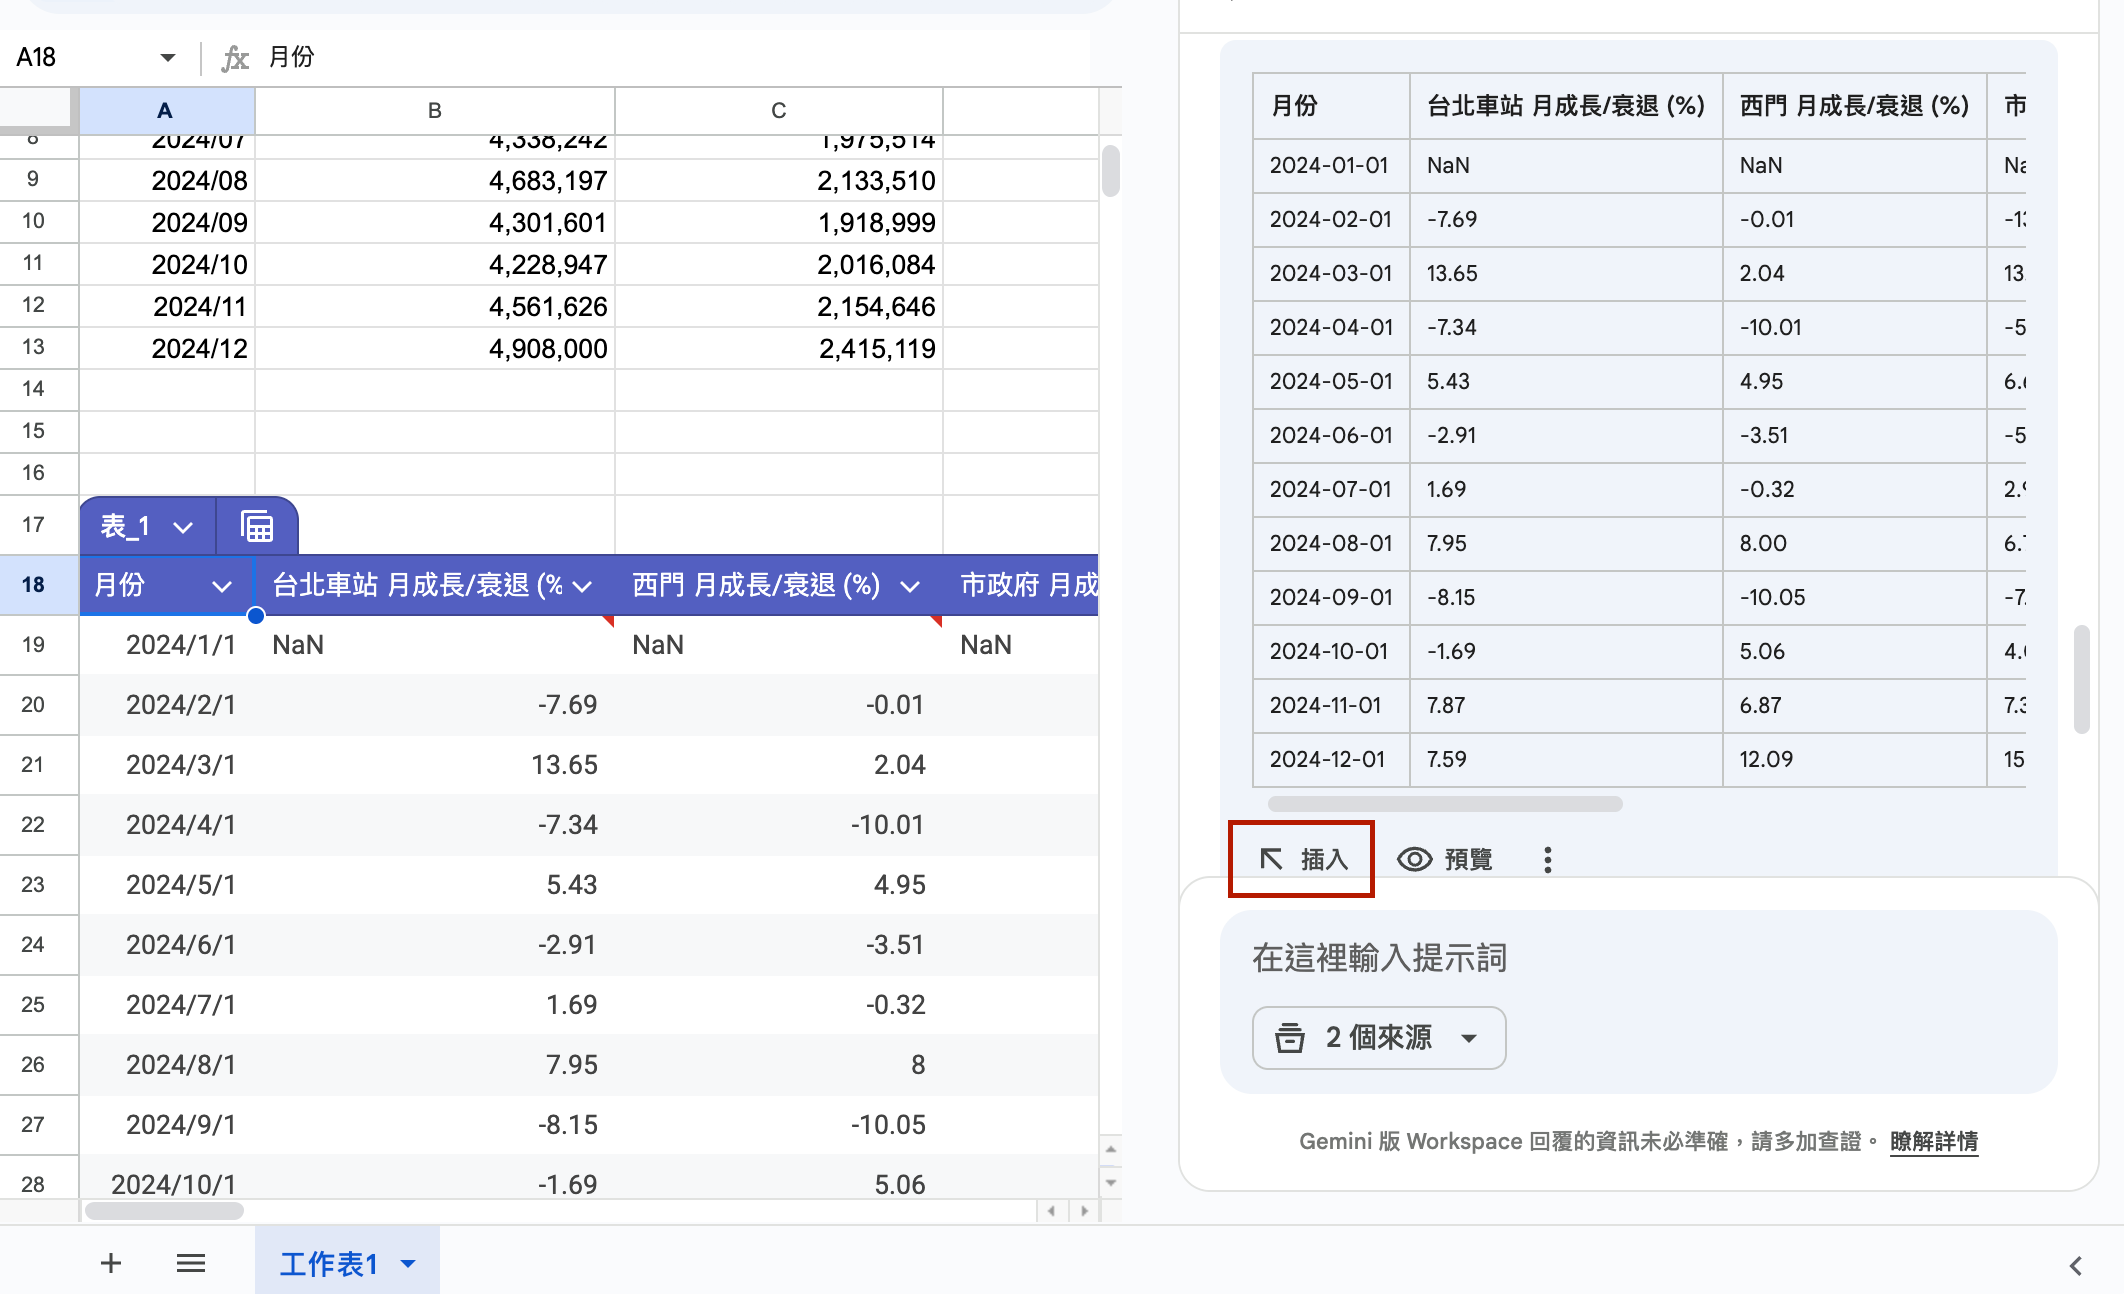The image size is (2124, 1294).
Task: Open the 西門 月成長/衰退 column dropdown
Action: pyautogui.click(x=909, y=586)
